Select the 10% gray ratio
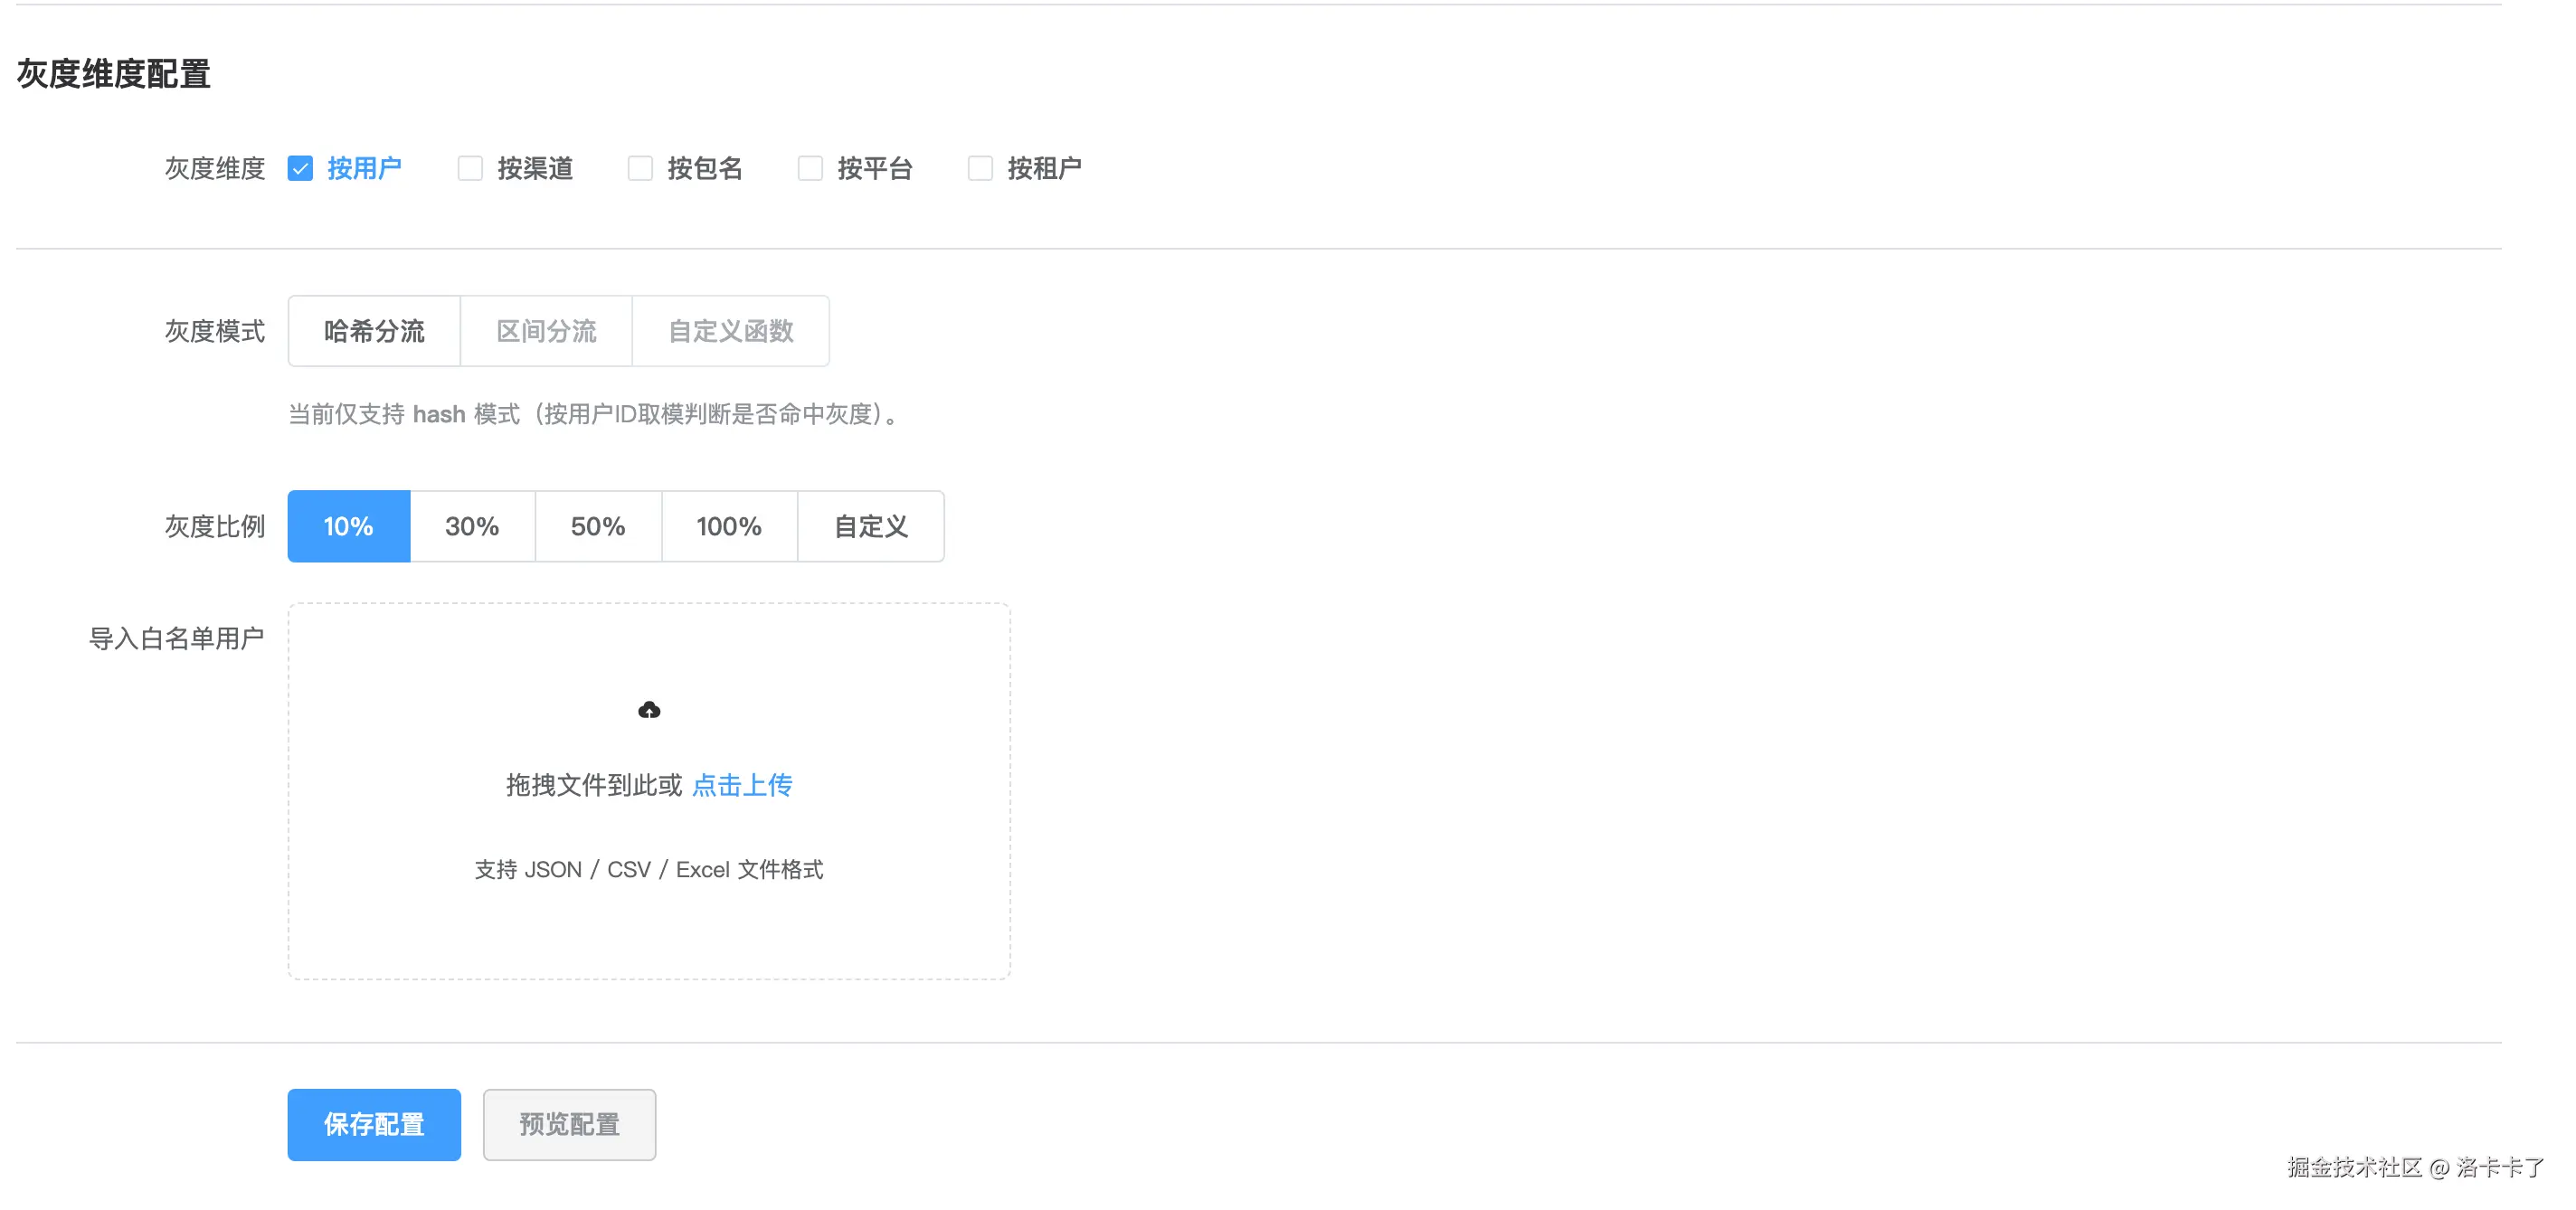Image resolution: width=2576 pixels, height=1210 pixels. 348,526
